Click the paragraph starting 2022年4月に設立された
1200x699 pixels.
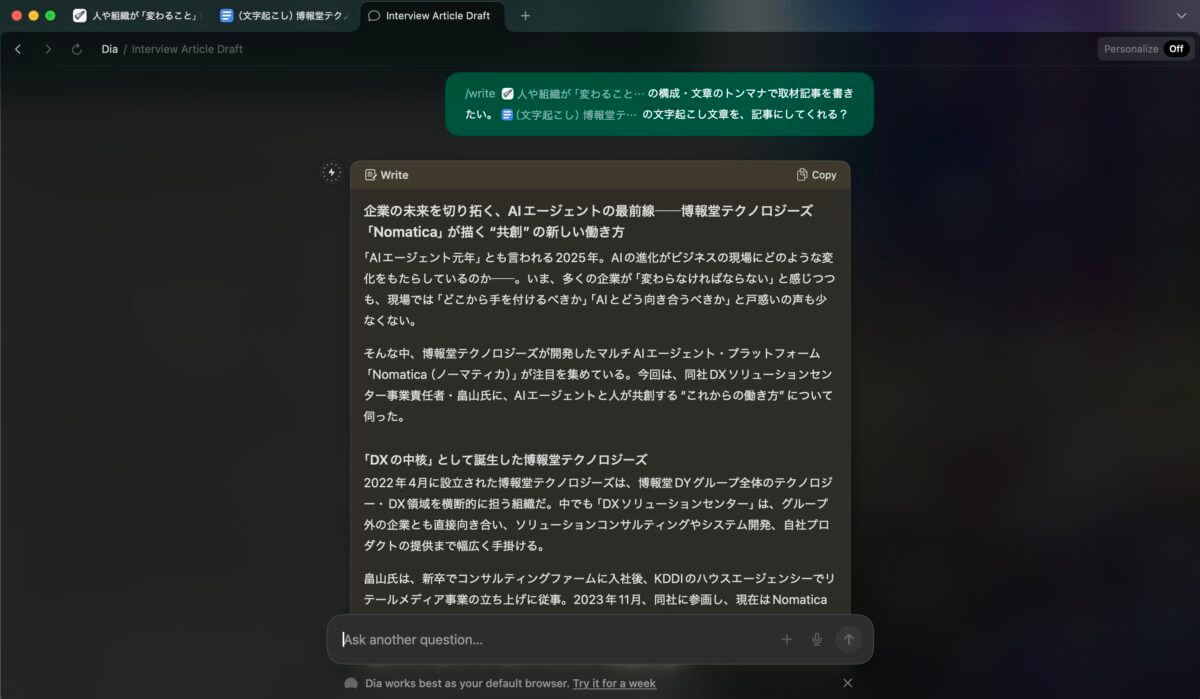click(x=598, y=514)
